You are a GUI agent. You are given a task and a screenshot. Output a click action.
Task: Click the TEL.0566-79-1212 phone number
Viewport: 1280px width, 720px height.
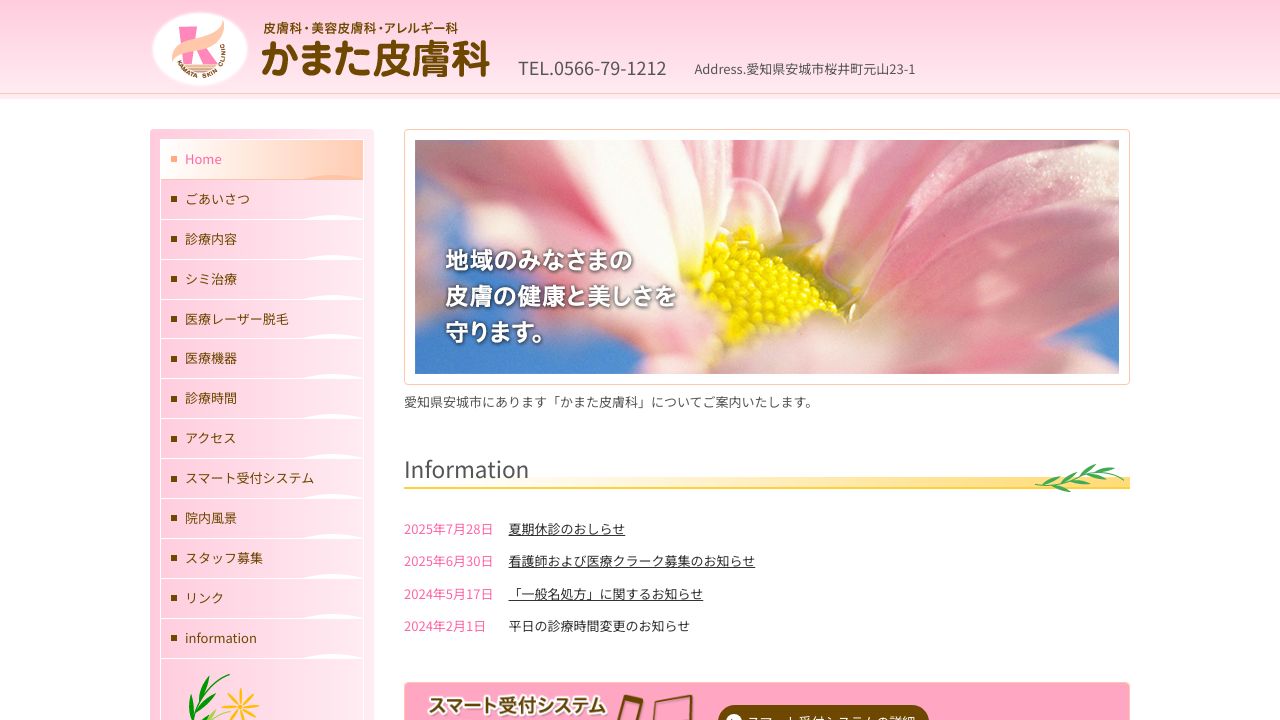(591, 68)
